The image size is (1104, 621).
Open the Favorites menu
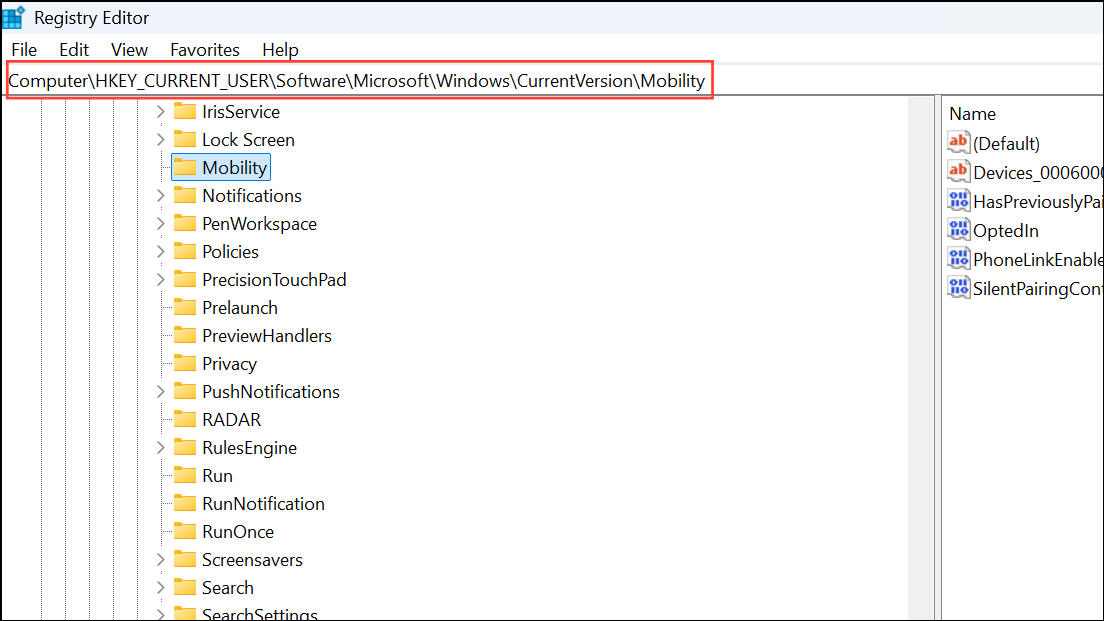coord(205,50)
